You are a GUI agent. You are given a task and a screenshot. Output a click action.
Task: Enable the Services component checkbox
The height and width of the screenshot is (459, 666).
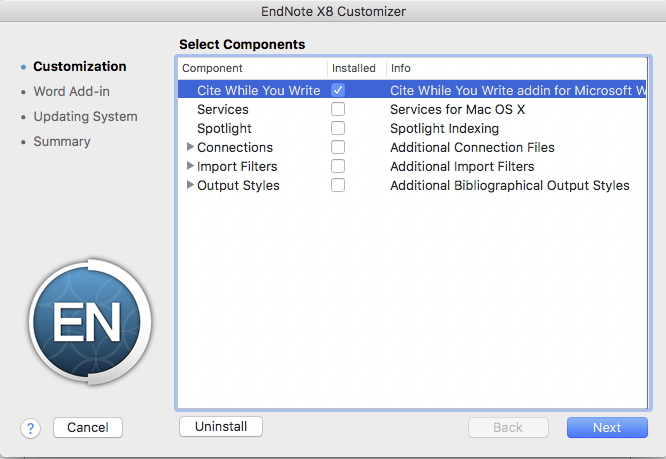(338, 109)
